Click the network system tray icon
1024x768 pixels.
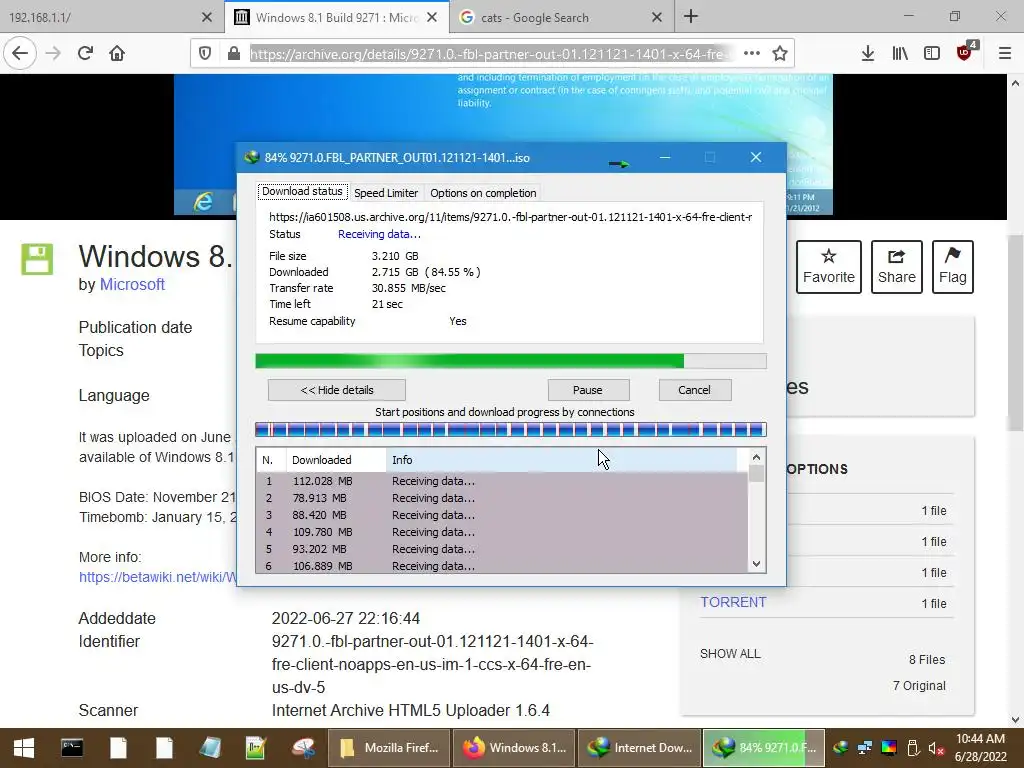pyautogui.click(x=865, y=748)
